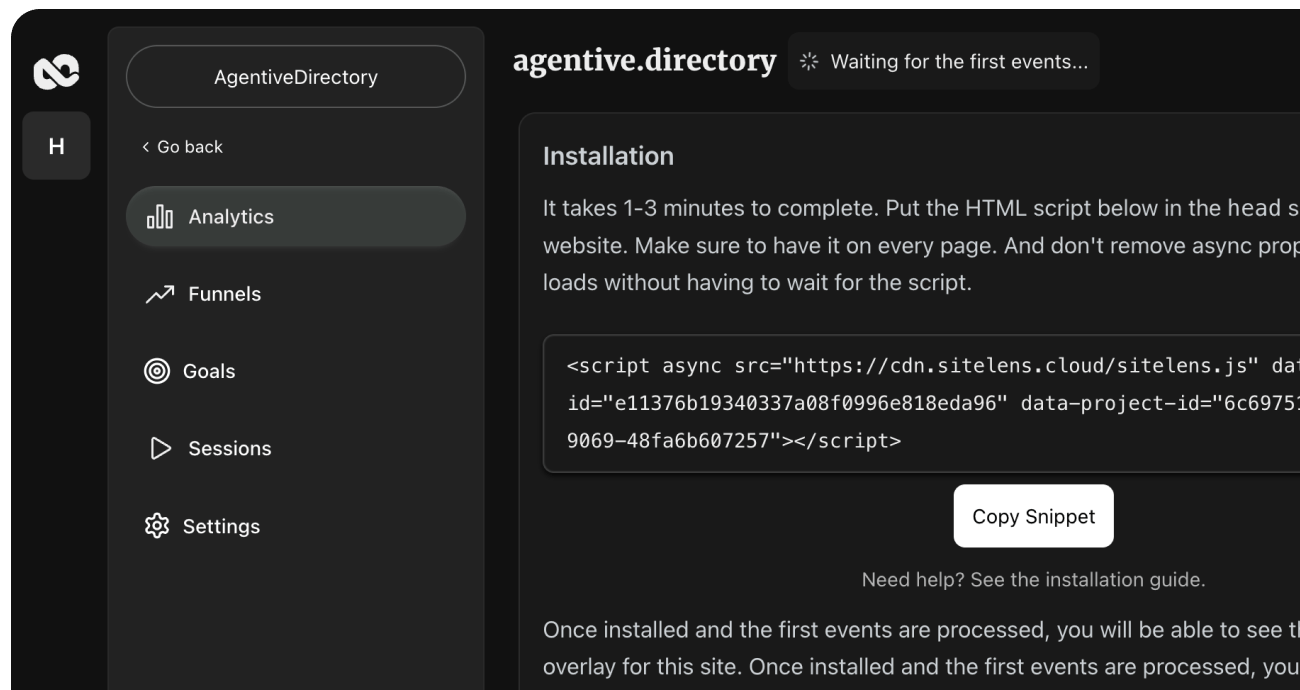Go to the Goals section label

pyautogui.click(x=209, y=371)
